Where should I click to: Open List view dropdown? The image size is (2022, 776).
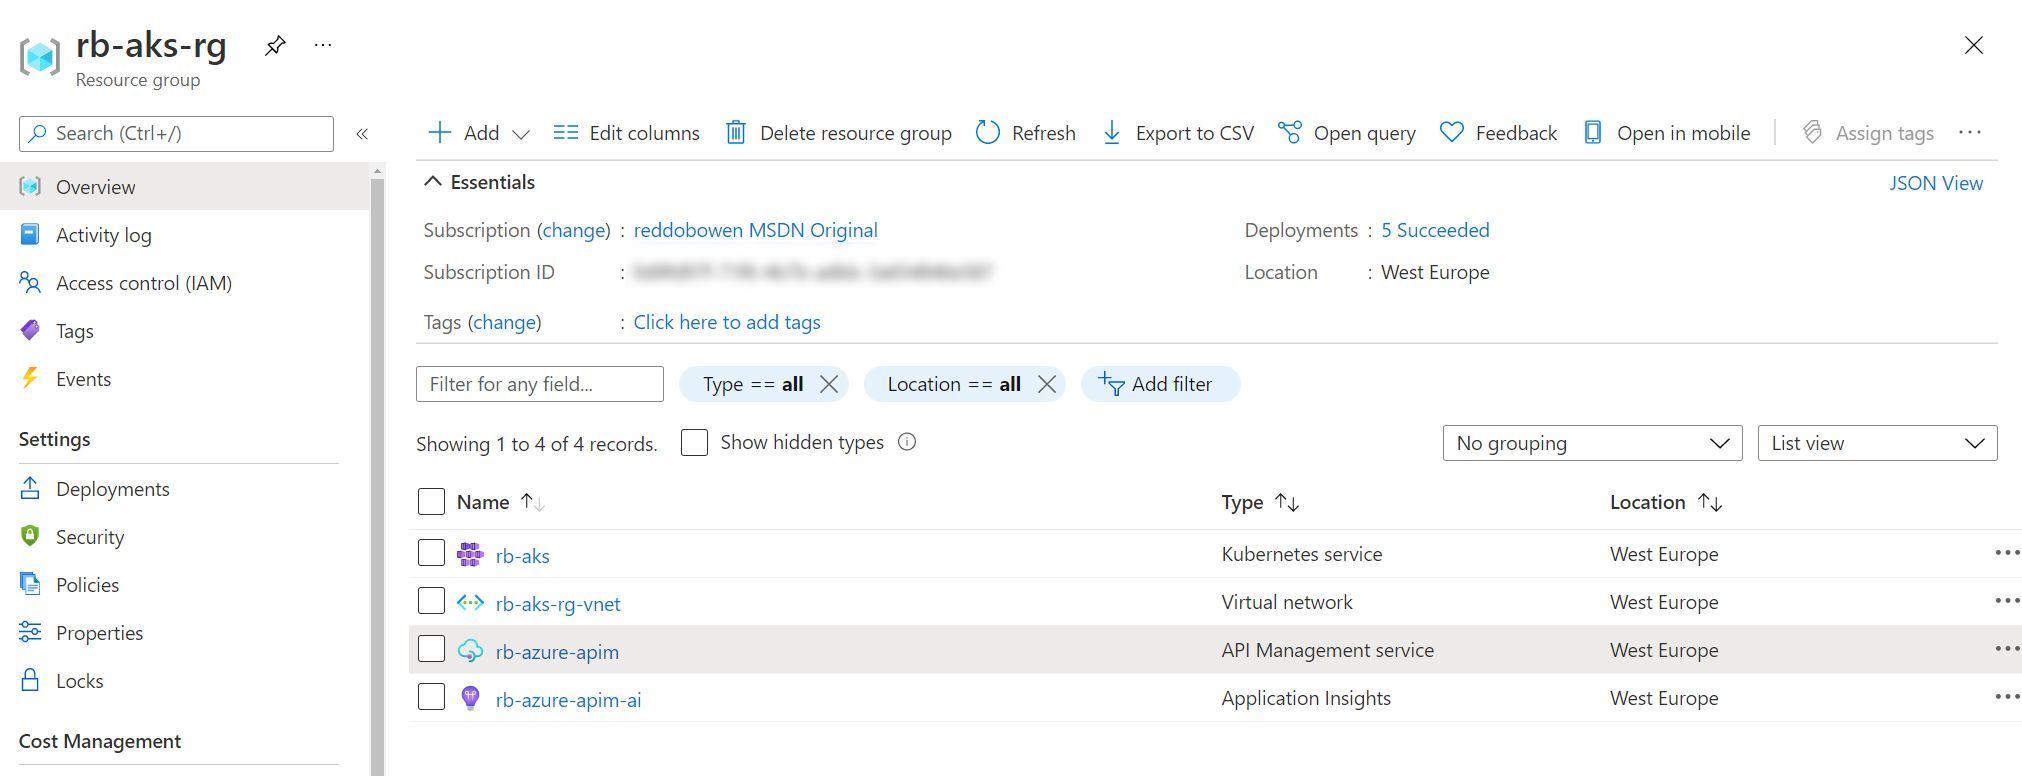click(x=1877, y=443)
